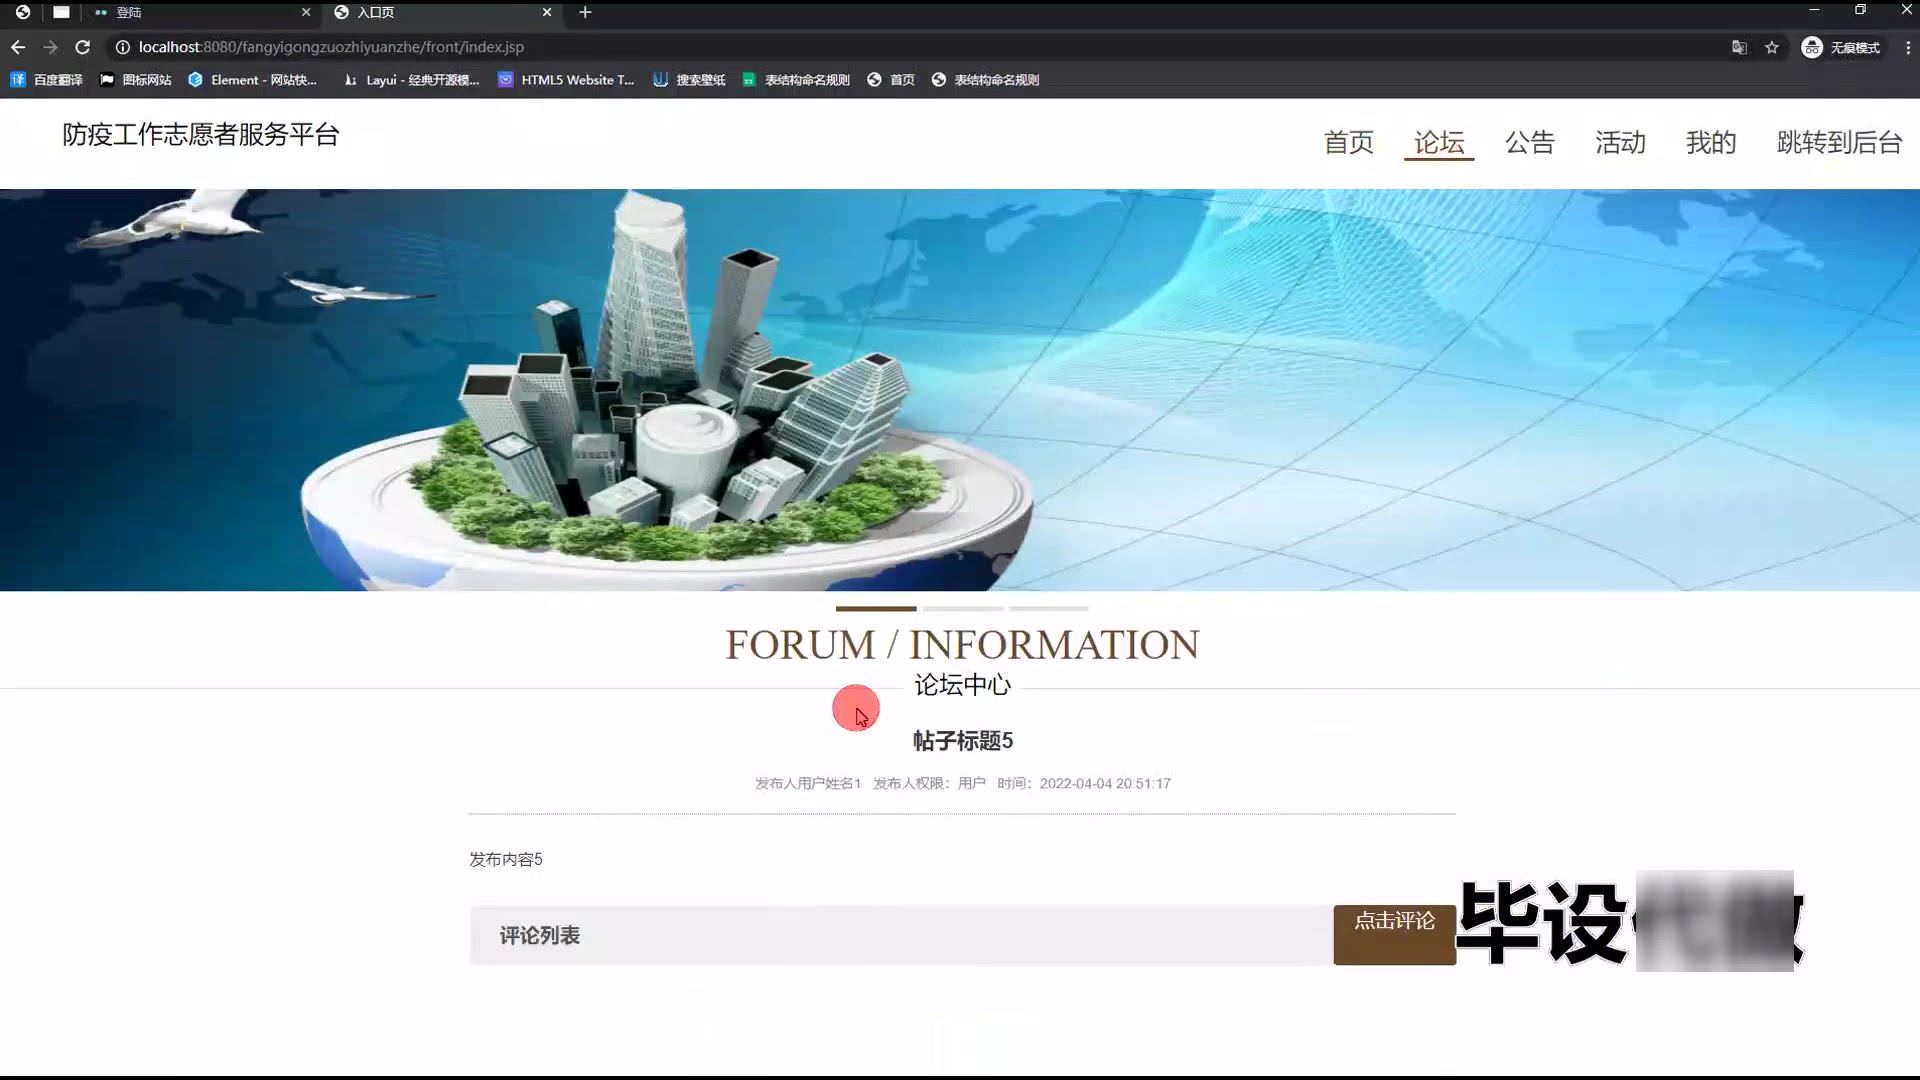
Task: Select 论坛 in the site navigation
Action: tap(1439, 142)
